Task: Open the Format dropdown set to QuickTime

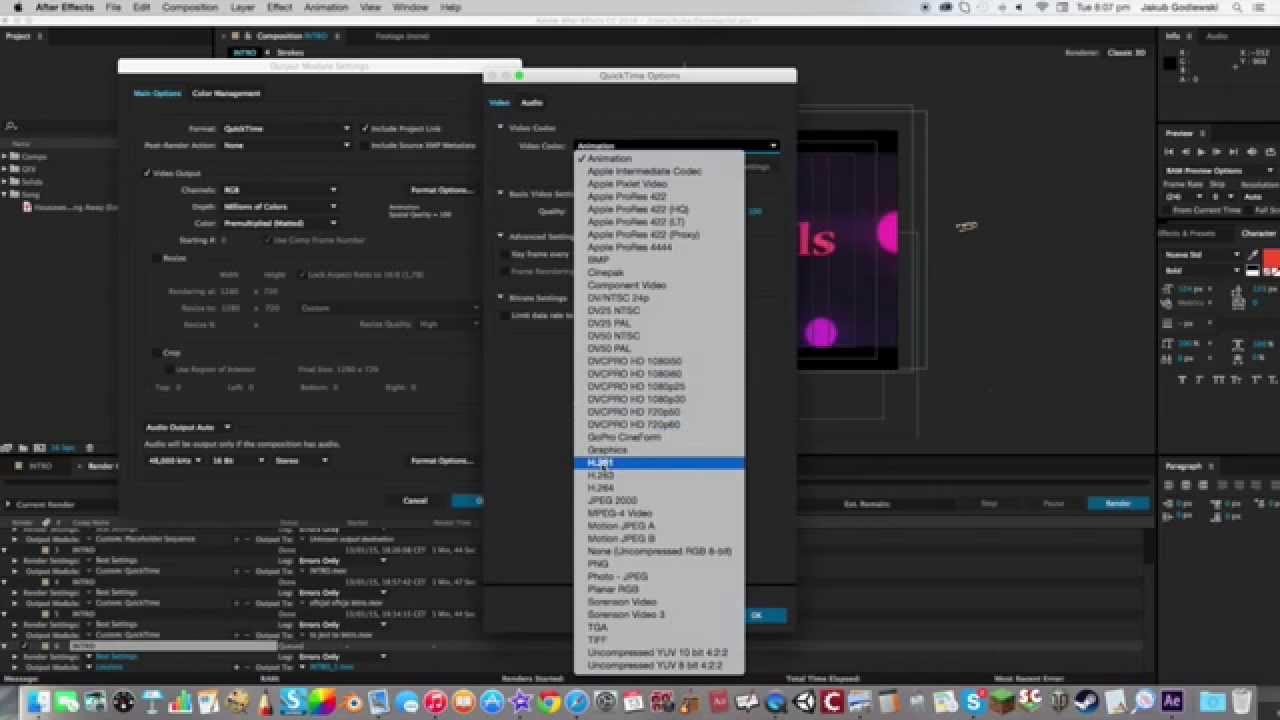Action: click(286, 129)
